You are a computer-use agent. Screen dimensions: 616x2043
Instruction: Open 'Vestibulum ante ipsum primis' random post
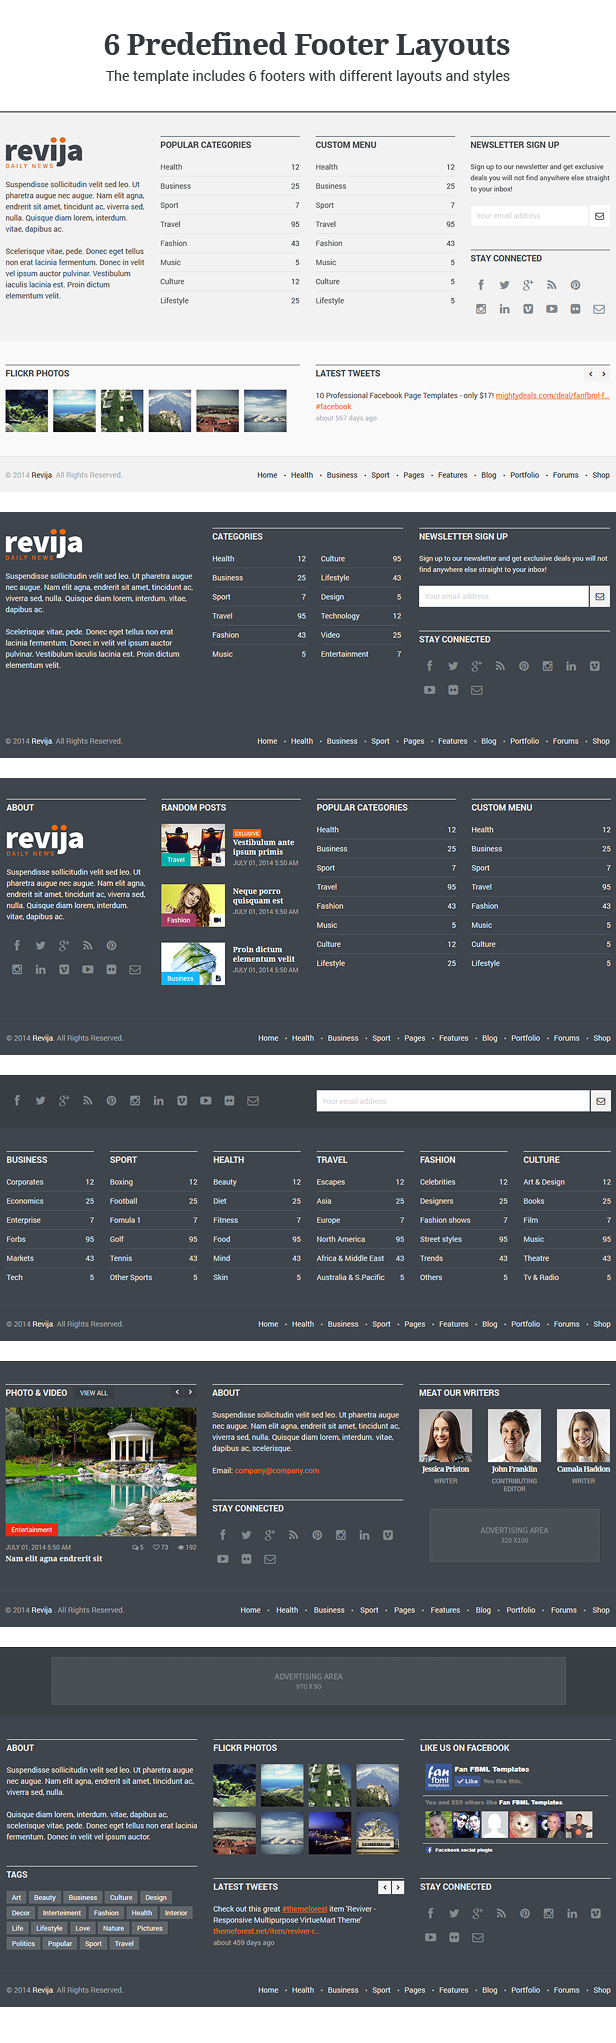(263, 847)
